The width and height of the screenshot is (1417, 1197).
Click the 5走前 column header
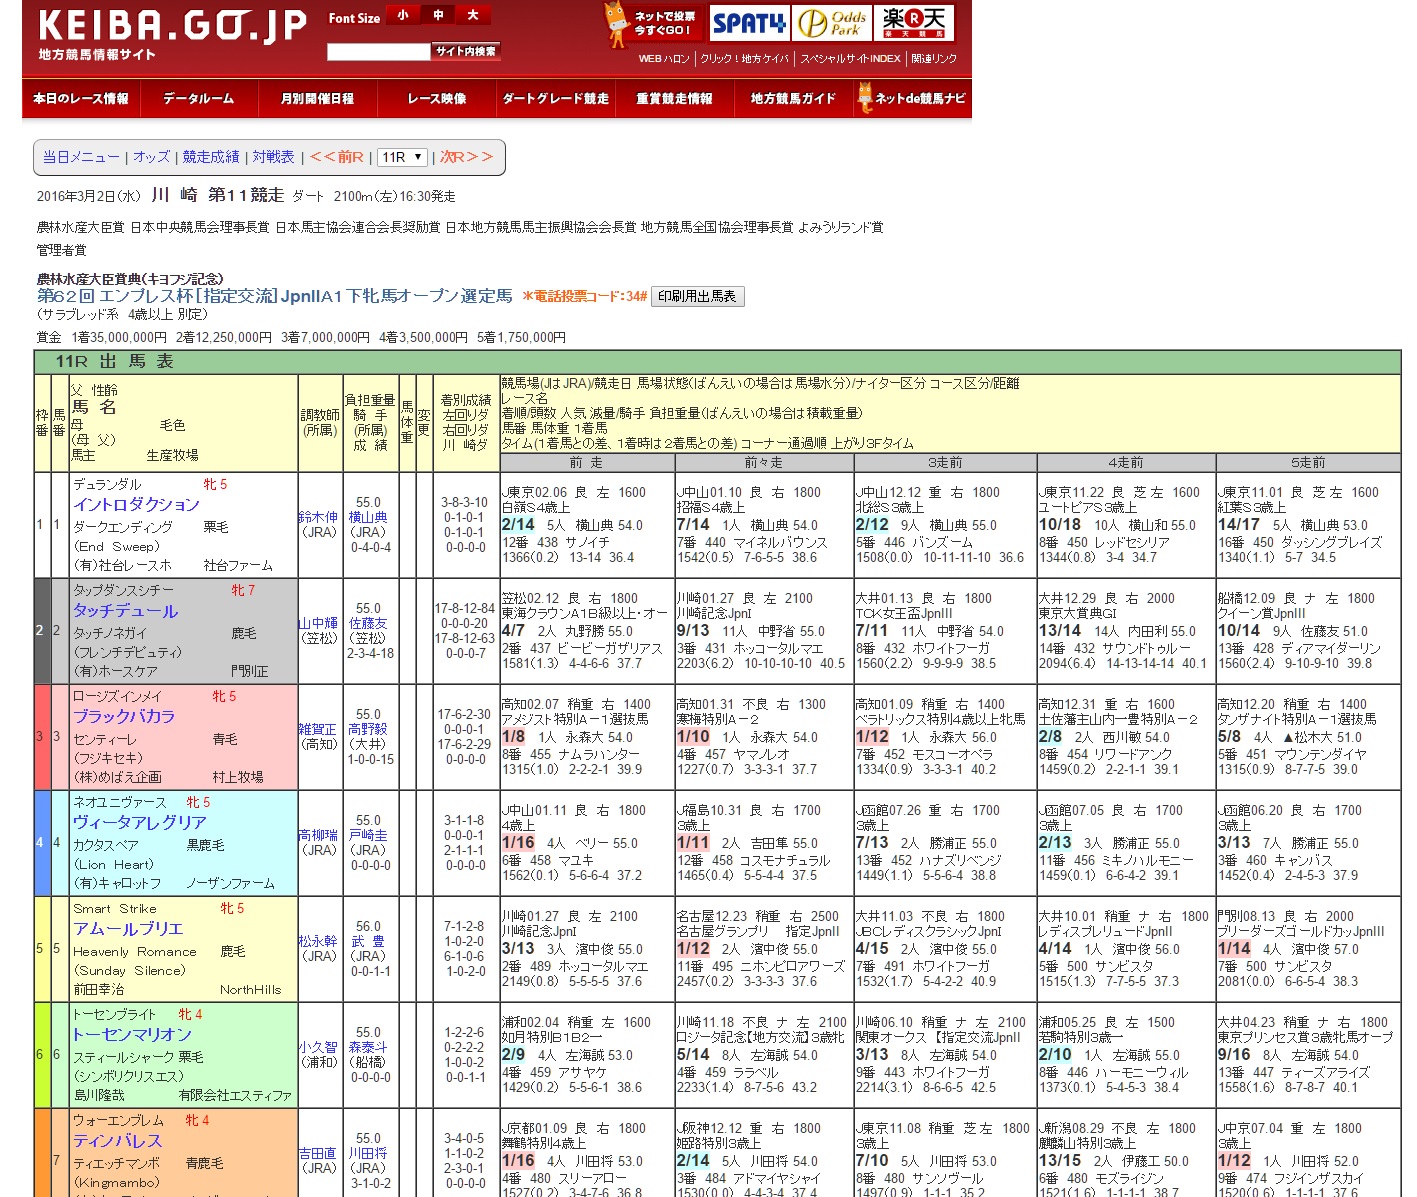(1308, 462)
